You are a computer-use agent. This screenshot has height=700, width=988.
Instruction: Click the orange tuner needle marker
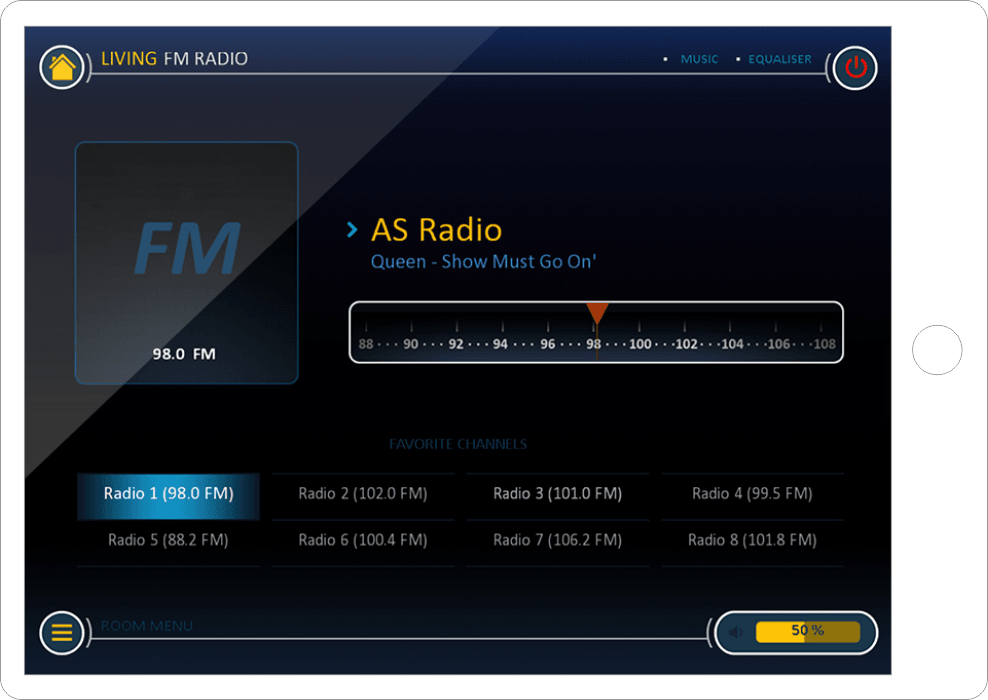[x=597, y=314]
